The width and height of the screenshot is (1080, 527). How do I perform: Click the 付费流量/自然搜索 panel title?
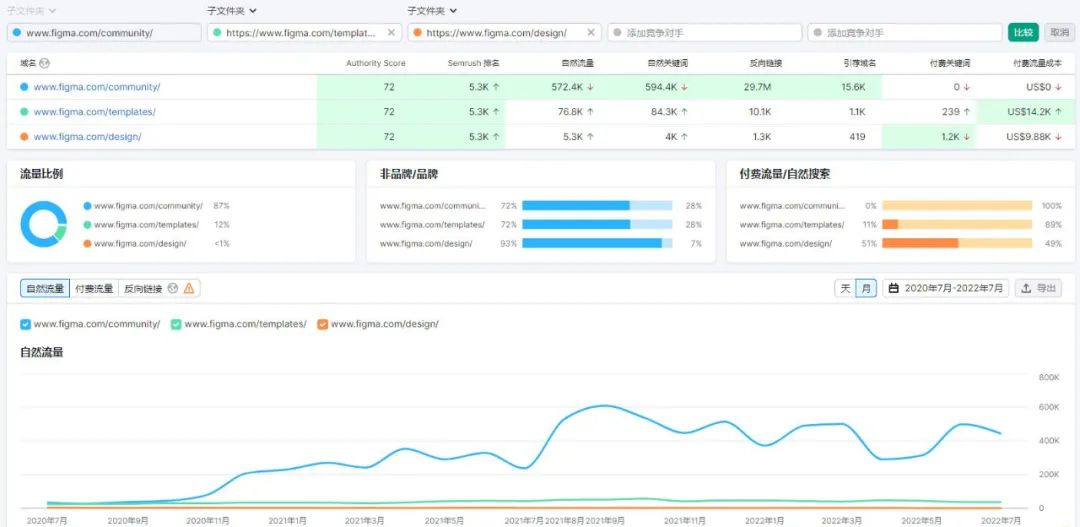[785, 174]
